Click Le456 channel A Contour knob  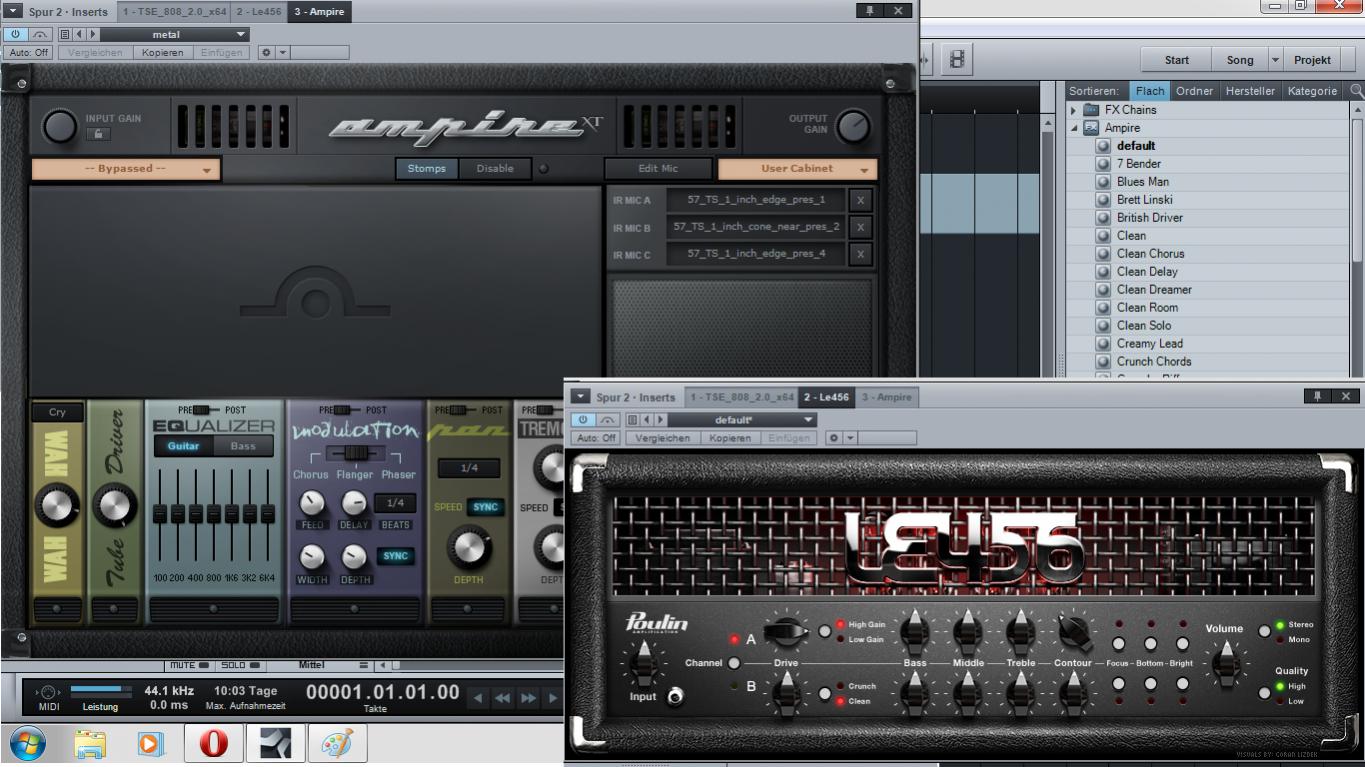pos(1073,631)
